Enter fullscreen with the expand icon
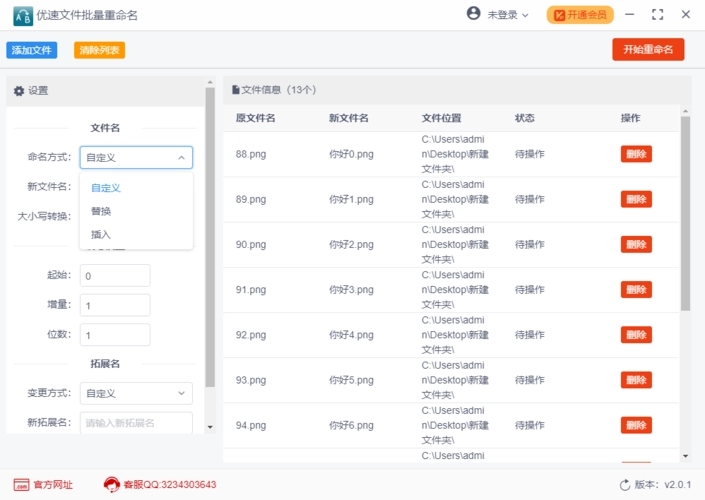This screenshot has width=705, height=500. click(657, 15)
